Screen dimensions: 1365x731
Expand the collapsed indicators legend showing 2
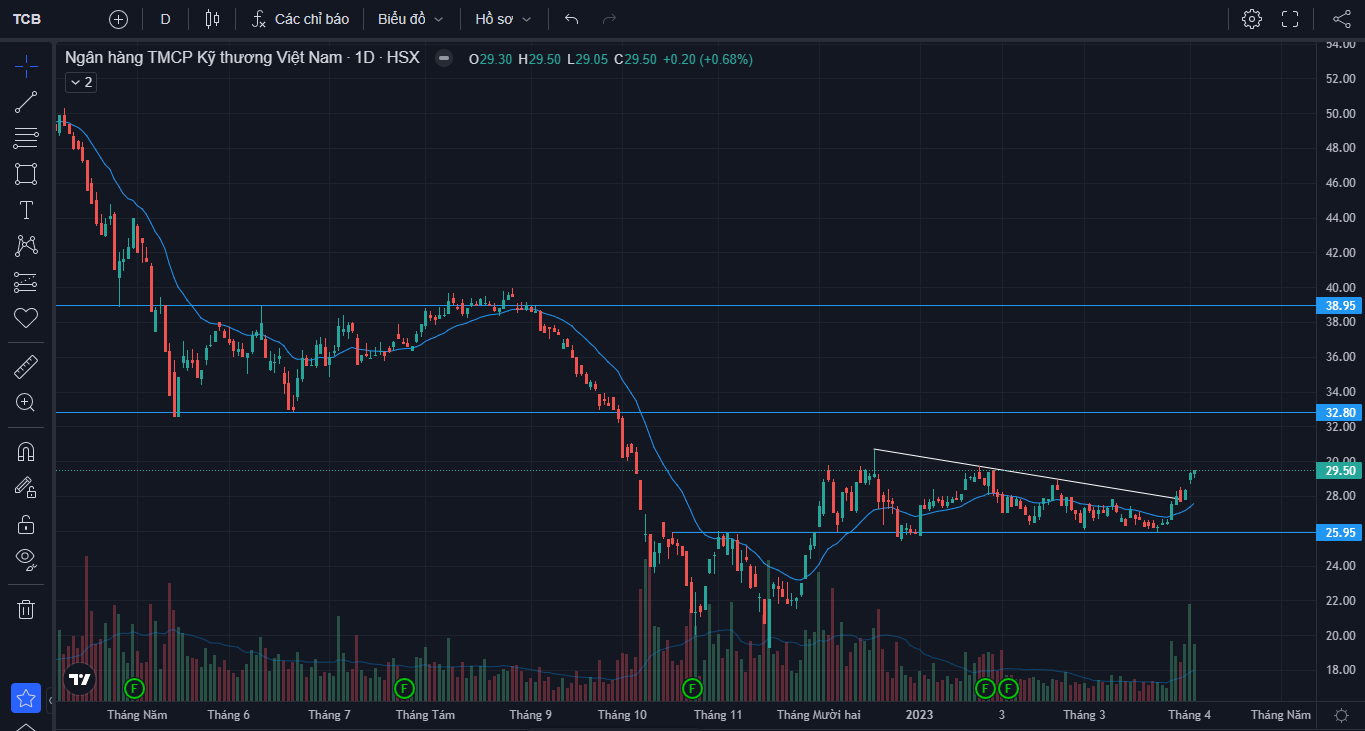click(81, 82)
